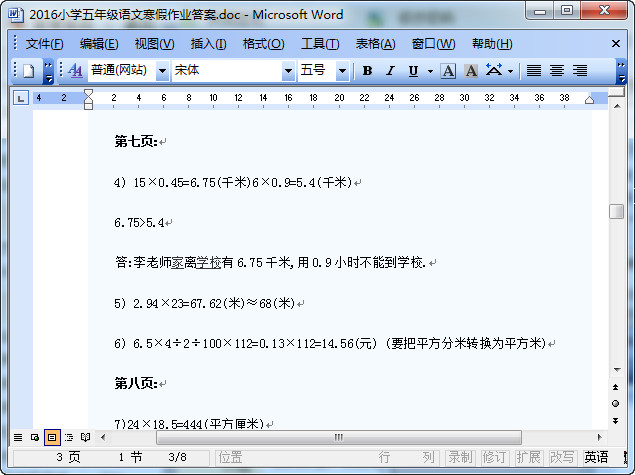
Task: Open the style dropdown showing 普通(网站)
Action: [x=159, y=71]
